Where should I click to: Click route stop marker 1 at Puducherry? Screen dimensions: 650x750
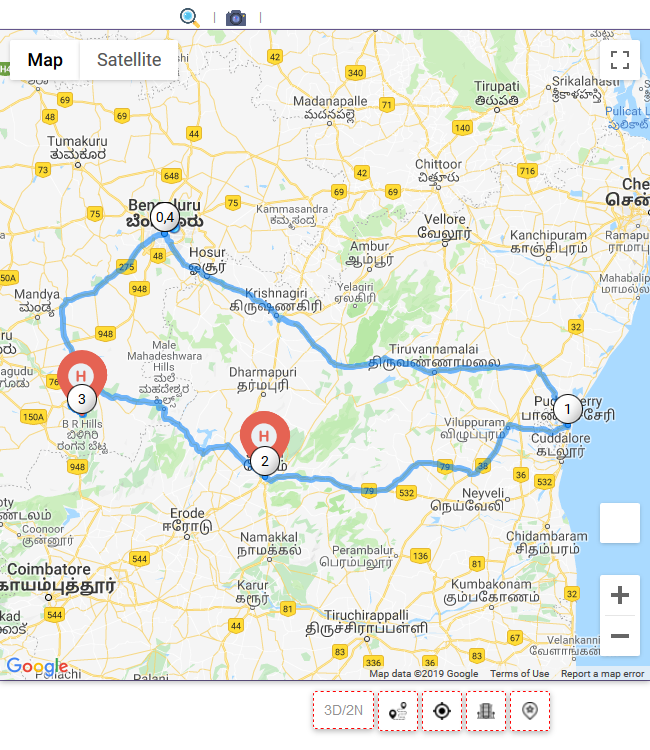[568, 409]
